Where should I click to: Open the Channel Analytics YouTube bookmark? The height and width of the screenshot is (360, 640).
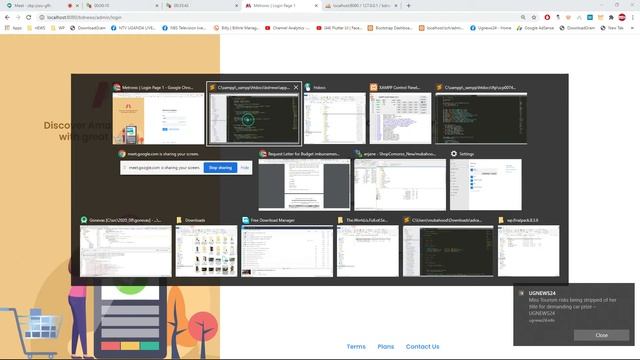tap(287, 28)
